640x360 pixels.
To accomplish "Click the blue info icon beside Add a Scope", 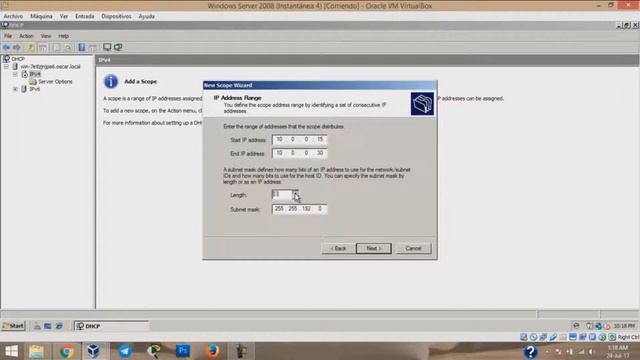I will [111, 82].
